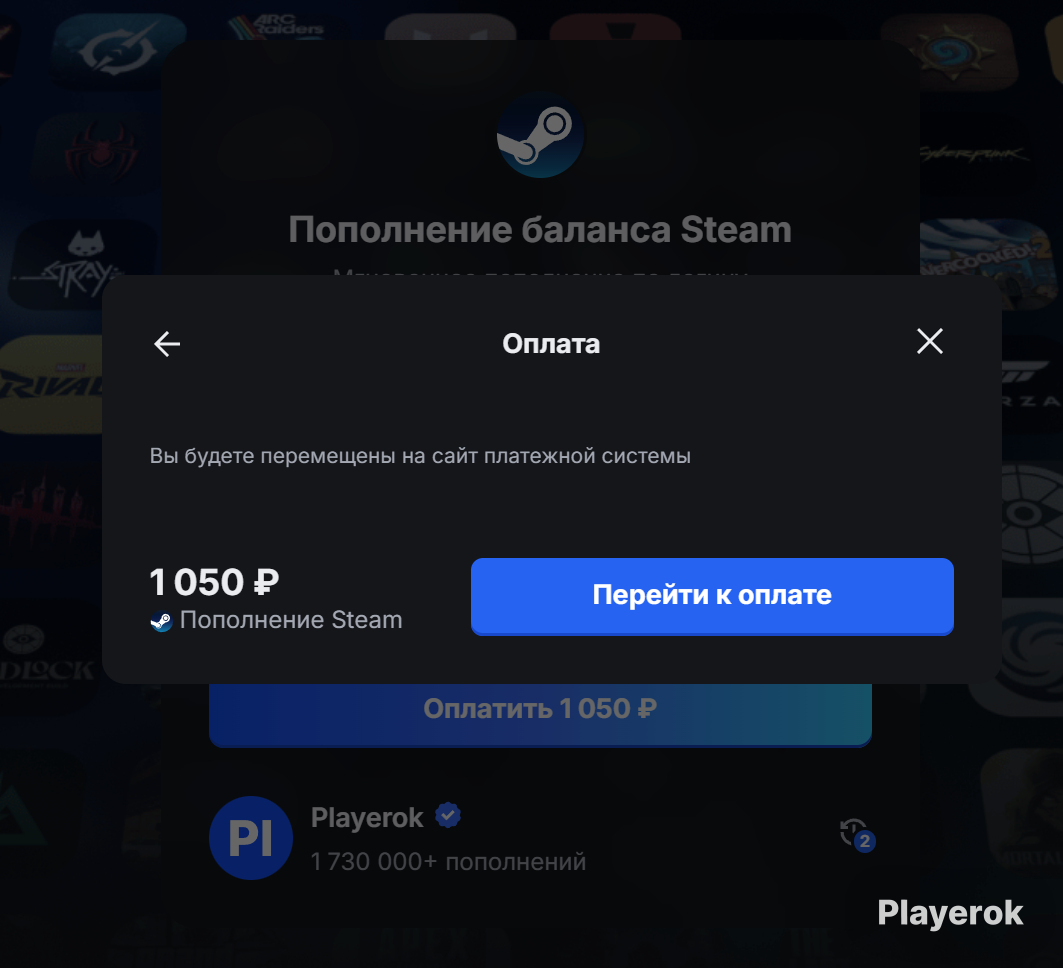Image resolution: width=1063 pixels, height=968 pixels.
Task: Click the small Steam icon beside Пополнение Steam
Action: pos(161,621)
